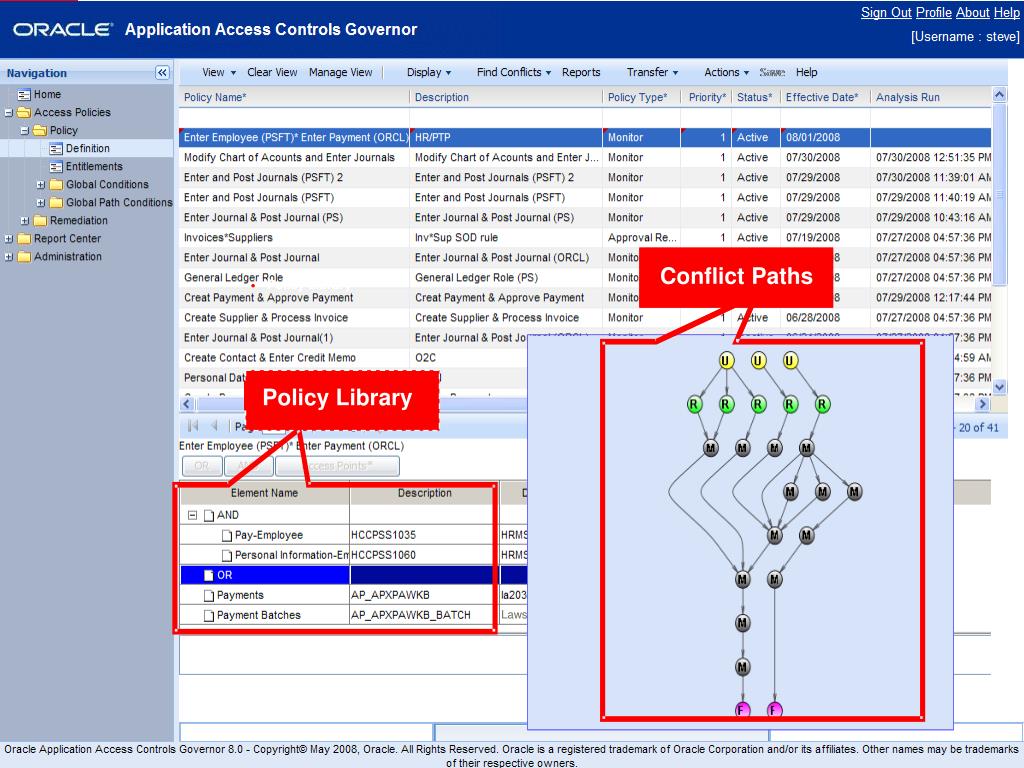Click the Administration folder icon
The height and width of the screenshot is (768, 1024).
tap(24, 257)
